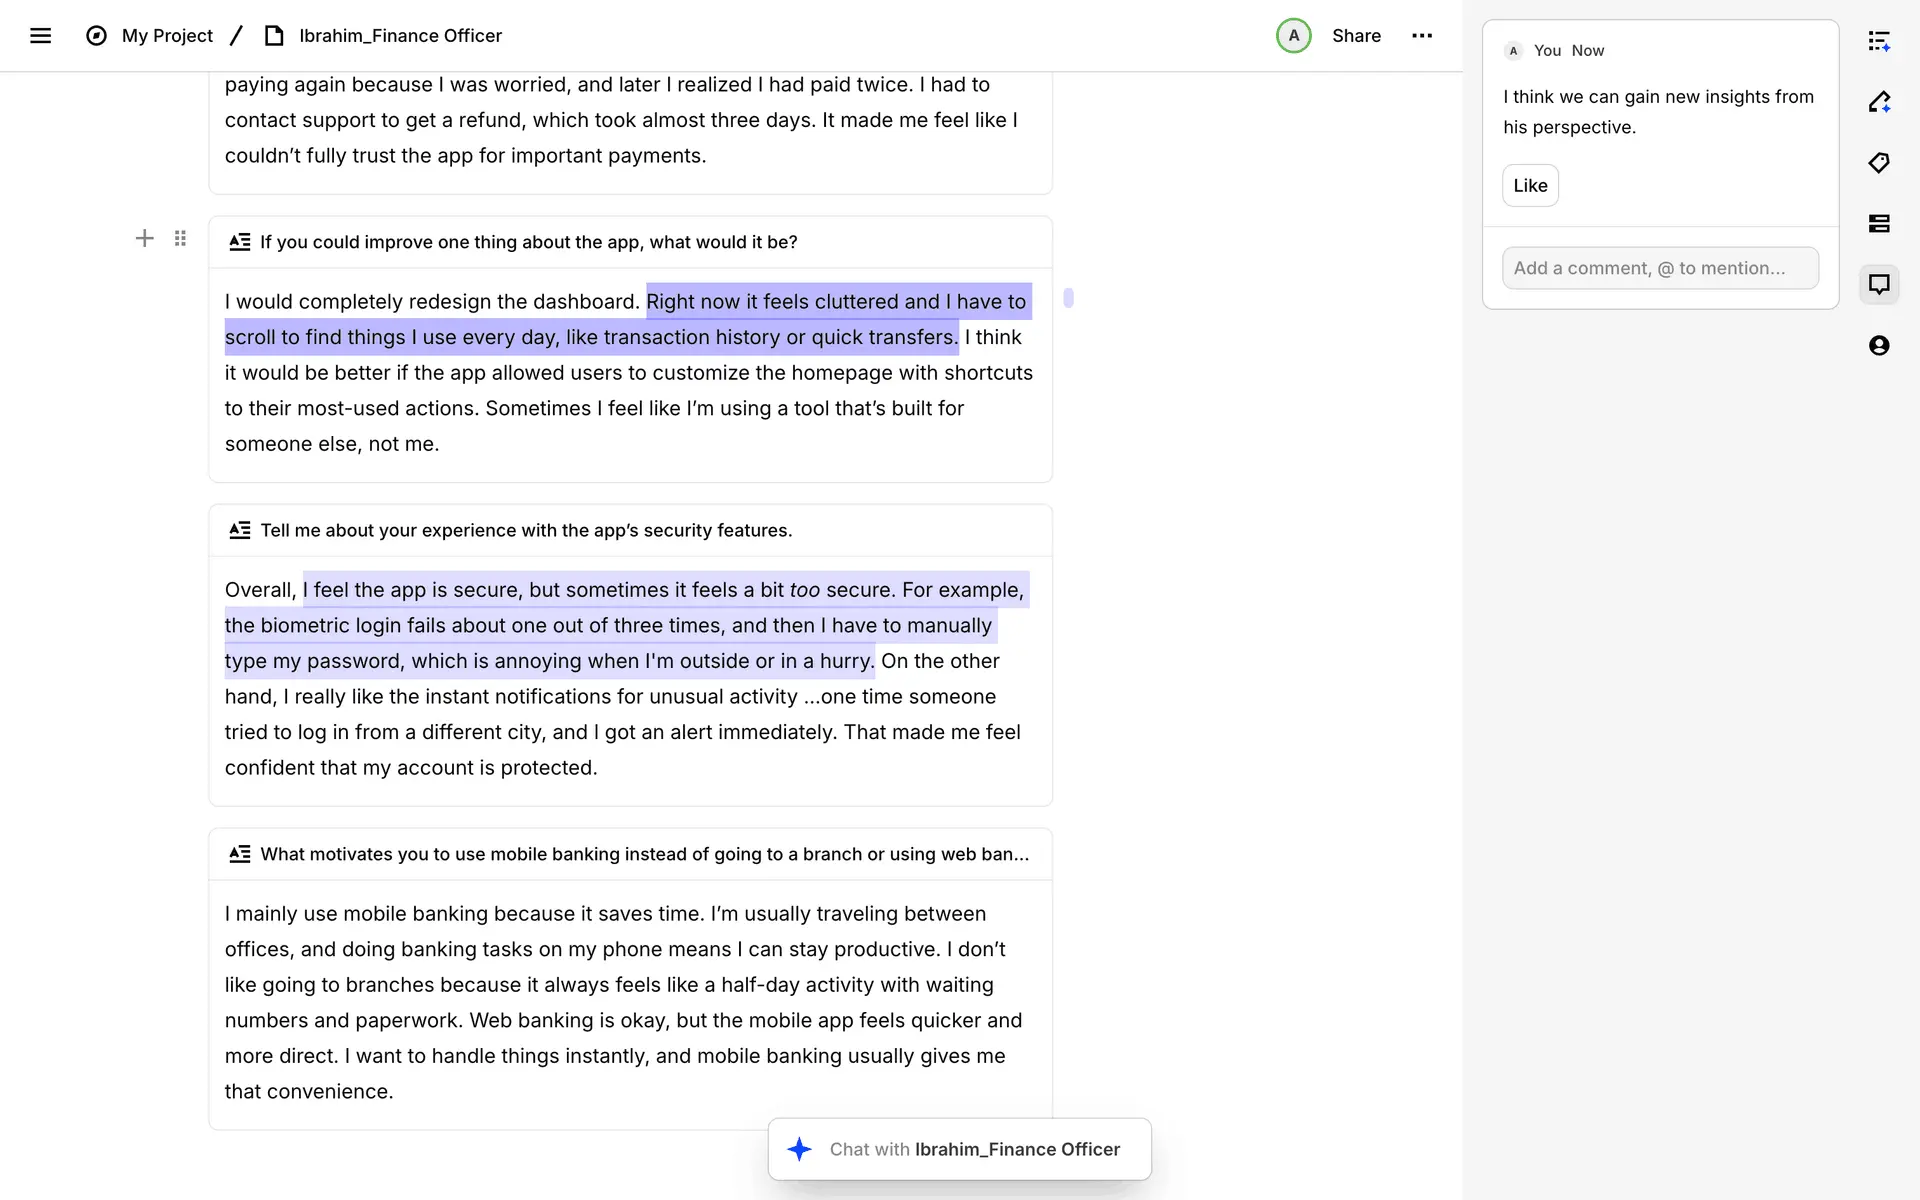This screenshot has height=1200, width=1920.
Task: Open Chat with Ibrahim_Finance Officer bar
Action: point(959,1149)
